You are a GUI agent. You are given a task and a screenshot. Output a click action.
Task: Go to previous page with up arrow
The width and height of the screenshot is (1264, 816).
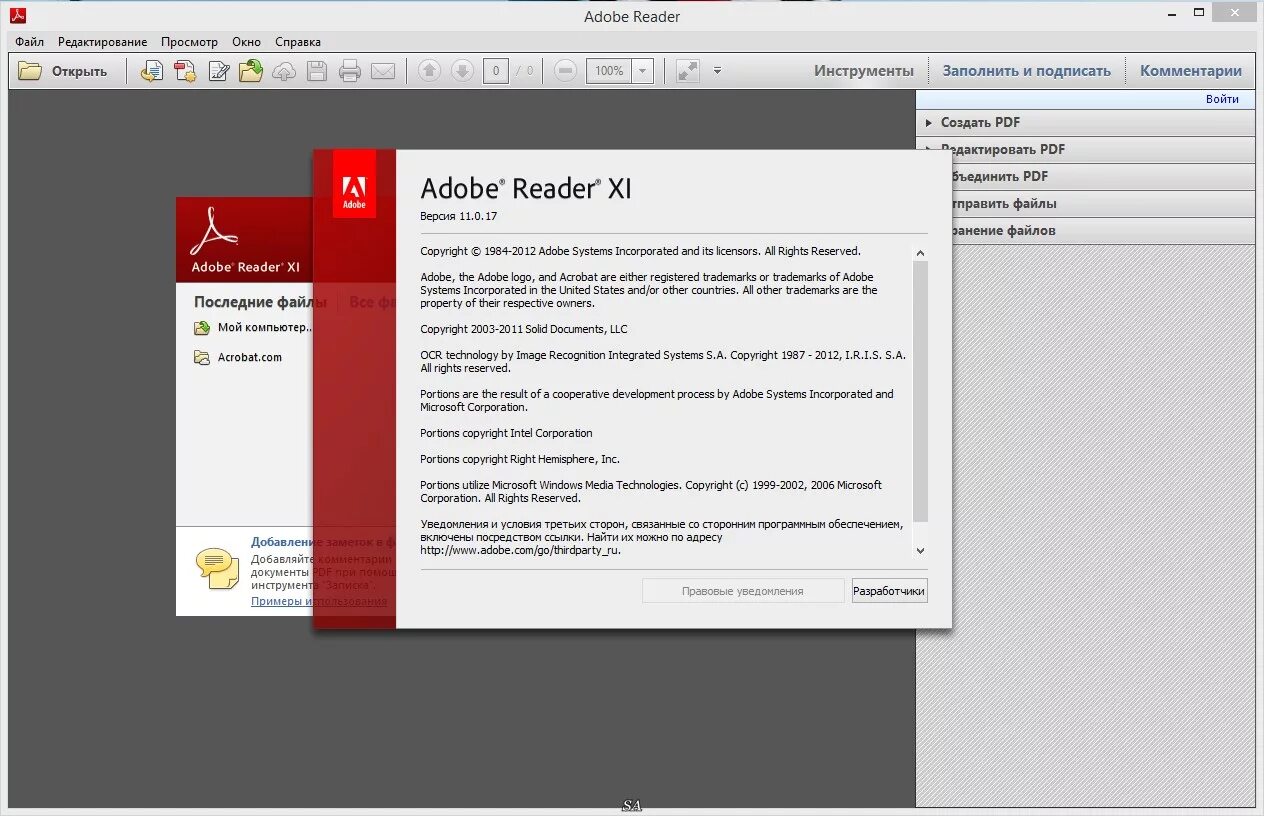pos(429,71)
